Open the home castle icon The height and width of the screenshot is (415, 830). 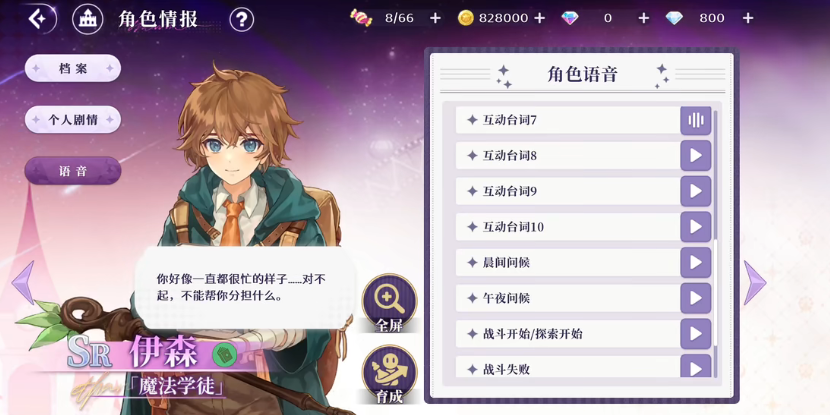coord(87,20)
